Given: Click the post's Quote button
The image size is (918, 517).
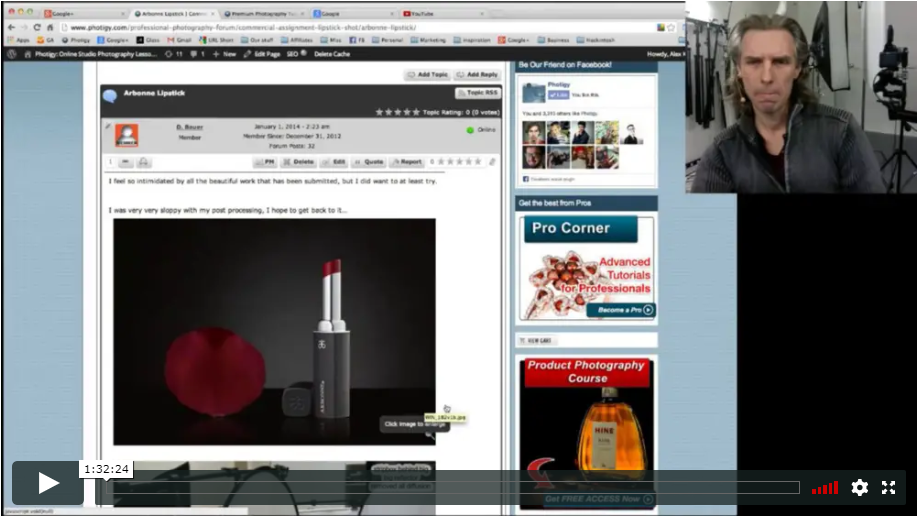Looking at the screenshot, I should tap(369, 162).
